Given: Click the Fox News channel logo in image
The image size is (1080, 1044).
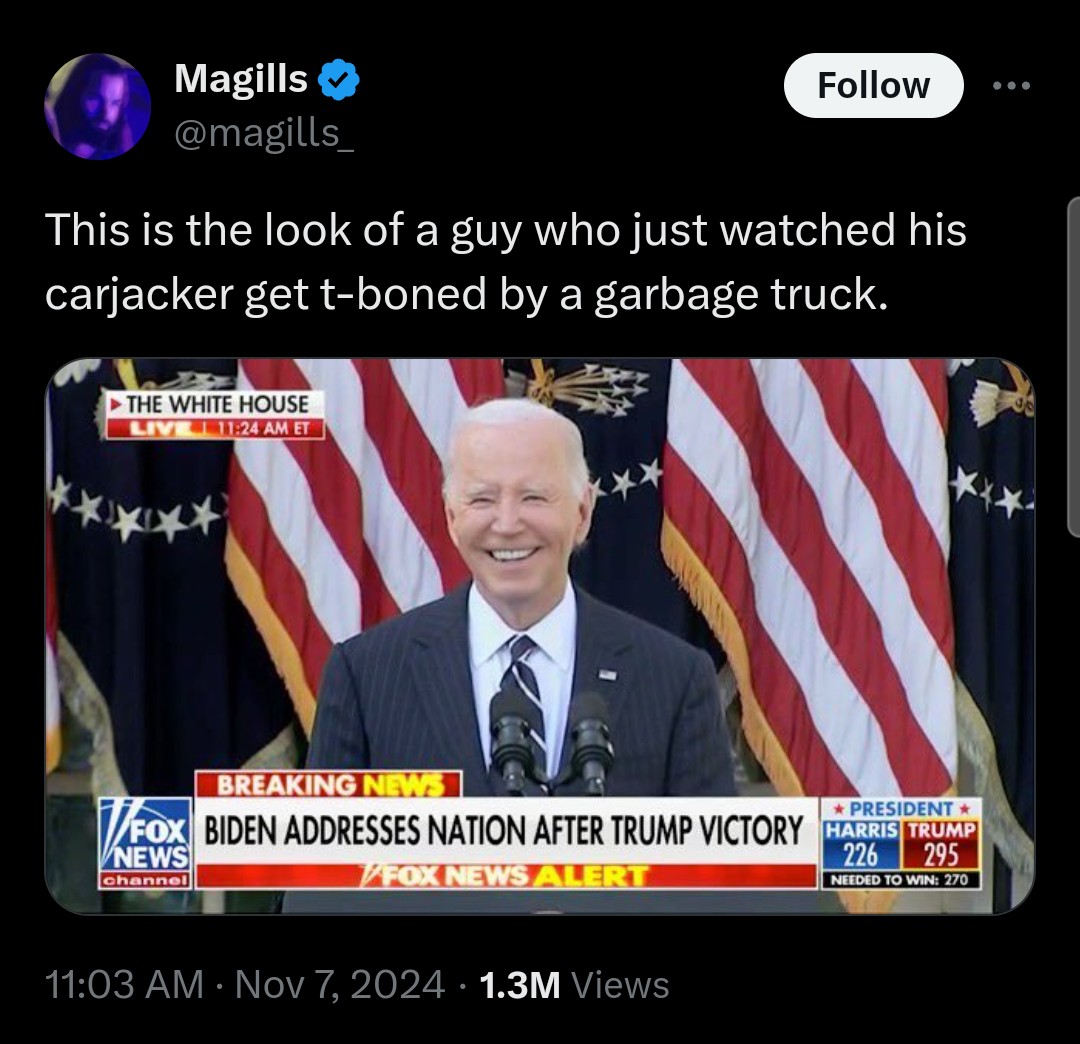Looking at the screenshot, I should 145,843.
